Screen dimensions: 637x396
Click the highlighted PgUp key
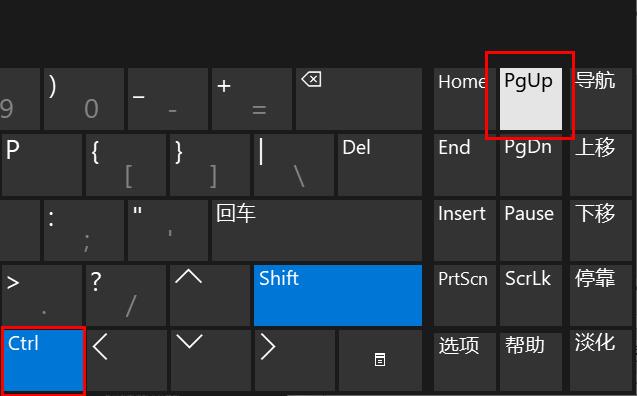click(531, 99)
